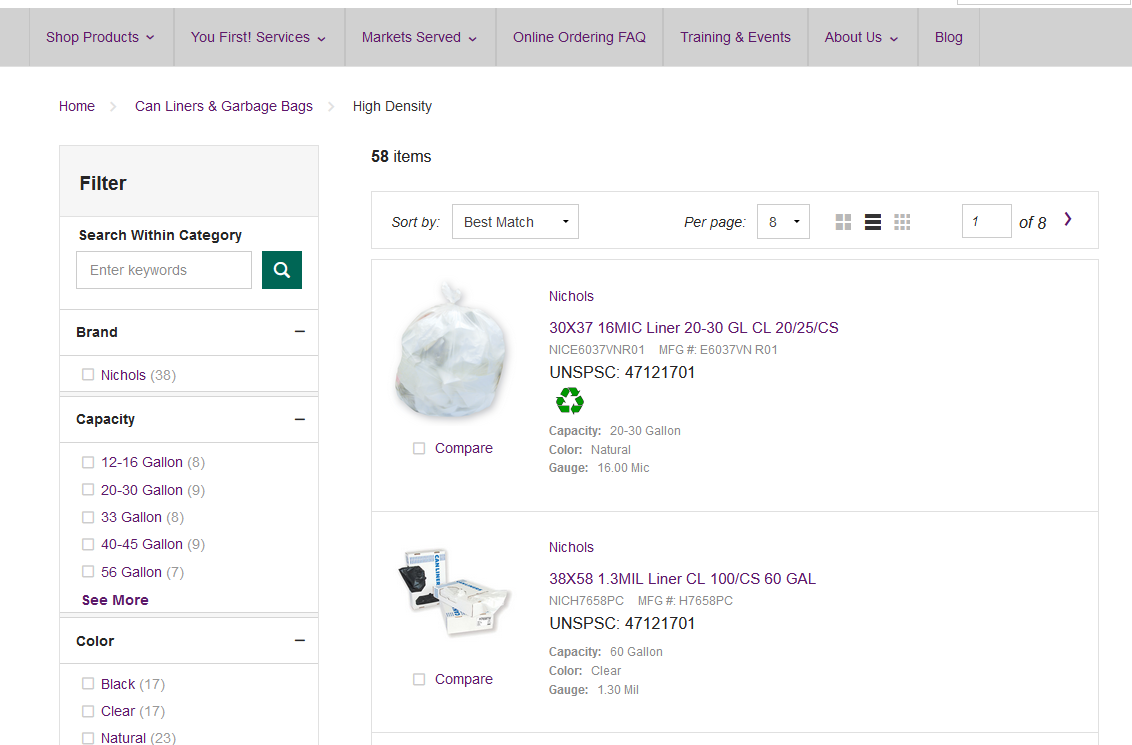
Task: Open Training & Events page
Action: point(735,38)
